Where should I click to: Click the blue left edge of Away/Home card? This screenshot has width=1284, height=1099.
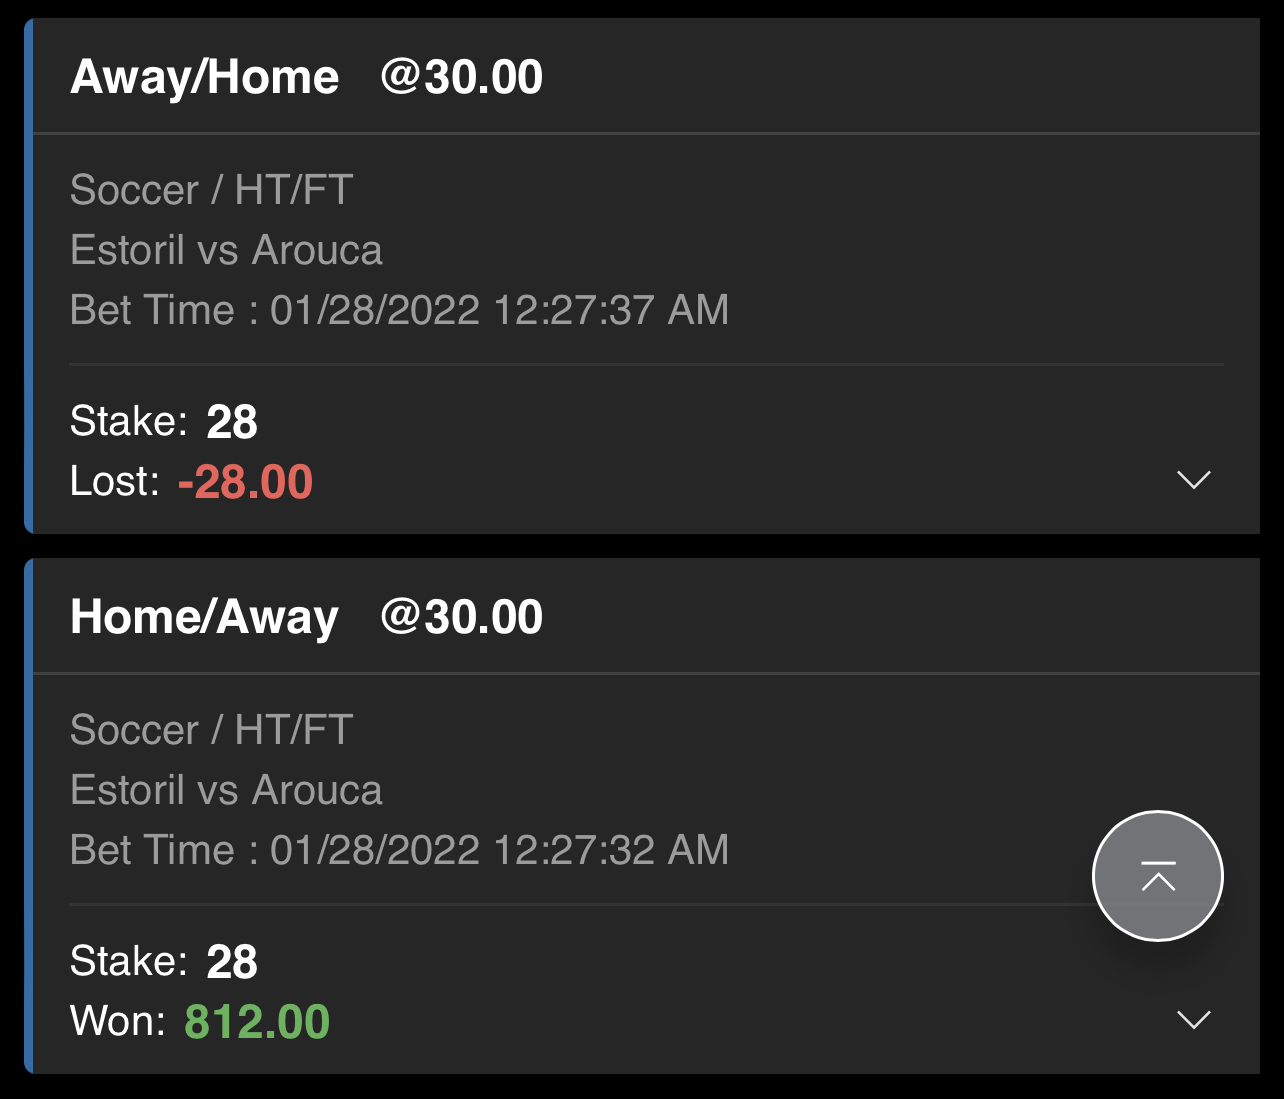(29, 275)
